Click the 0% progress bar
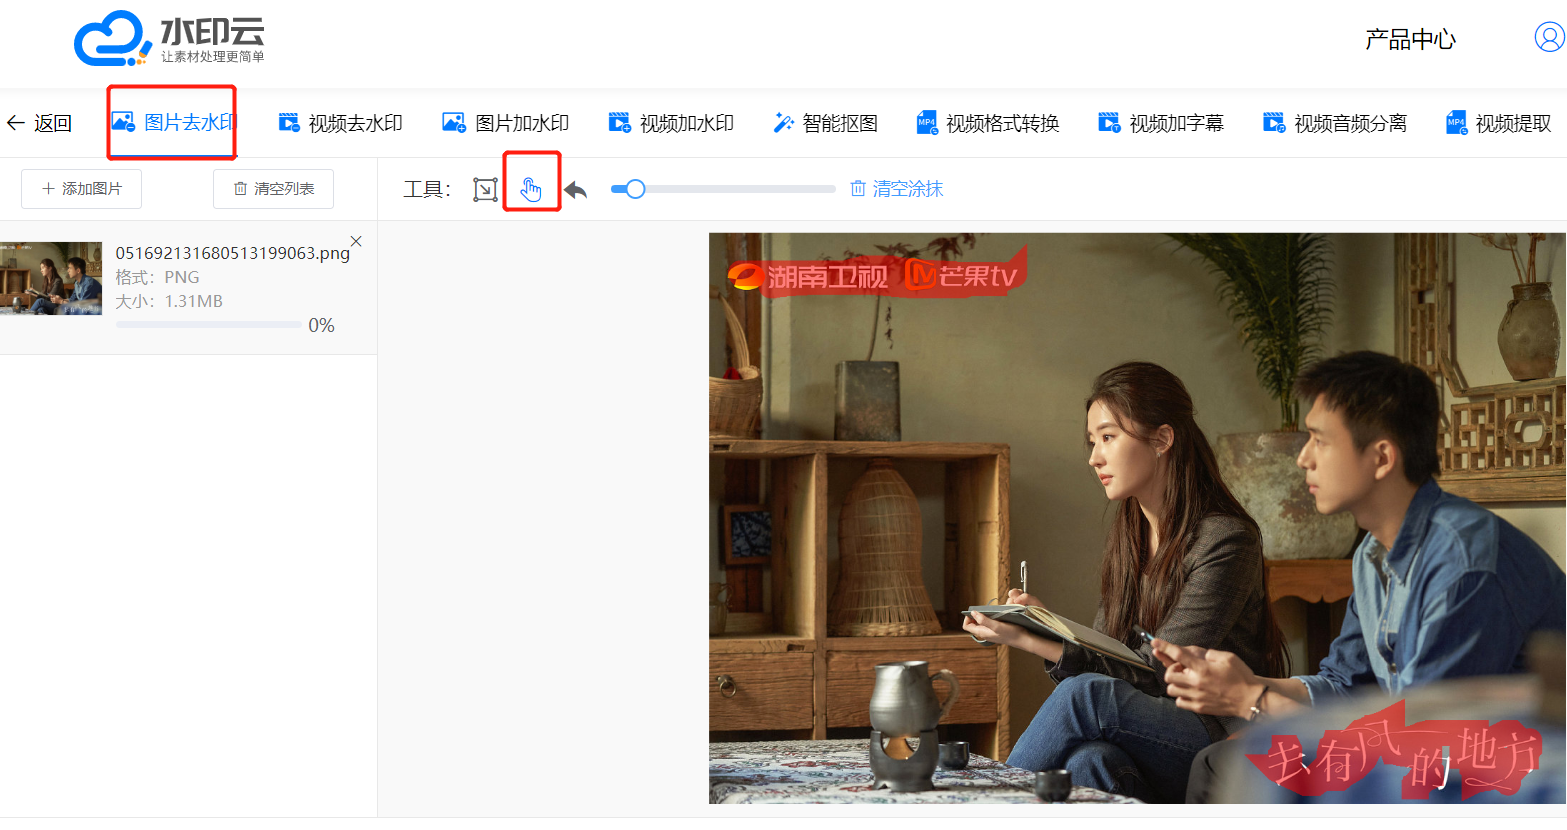Image resolution: width=1567 pixels, height=830 pixels. 208,325
